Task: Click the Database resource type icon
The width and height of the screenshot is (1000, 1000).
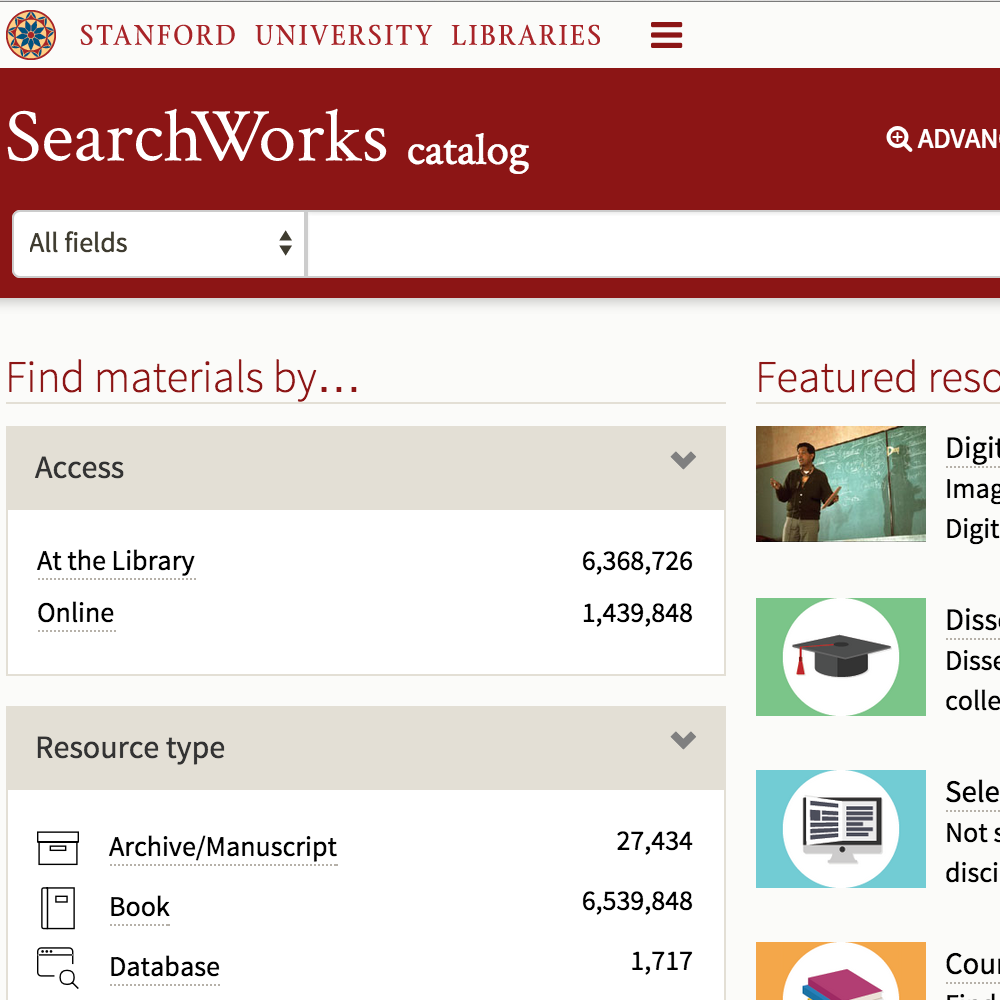Action: (58, 967)
